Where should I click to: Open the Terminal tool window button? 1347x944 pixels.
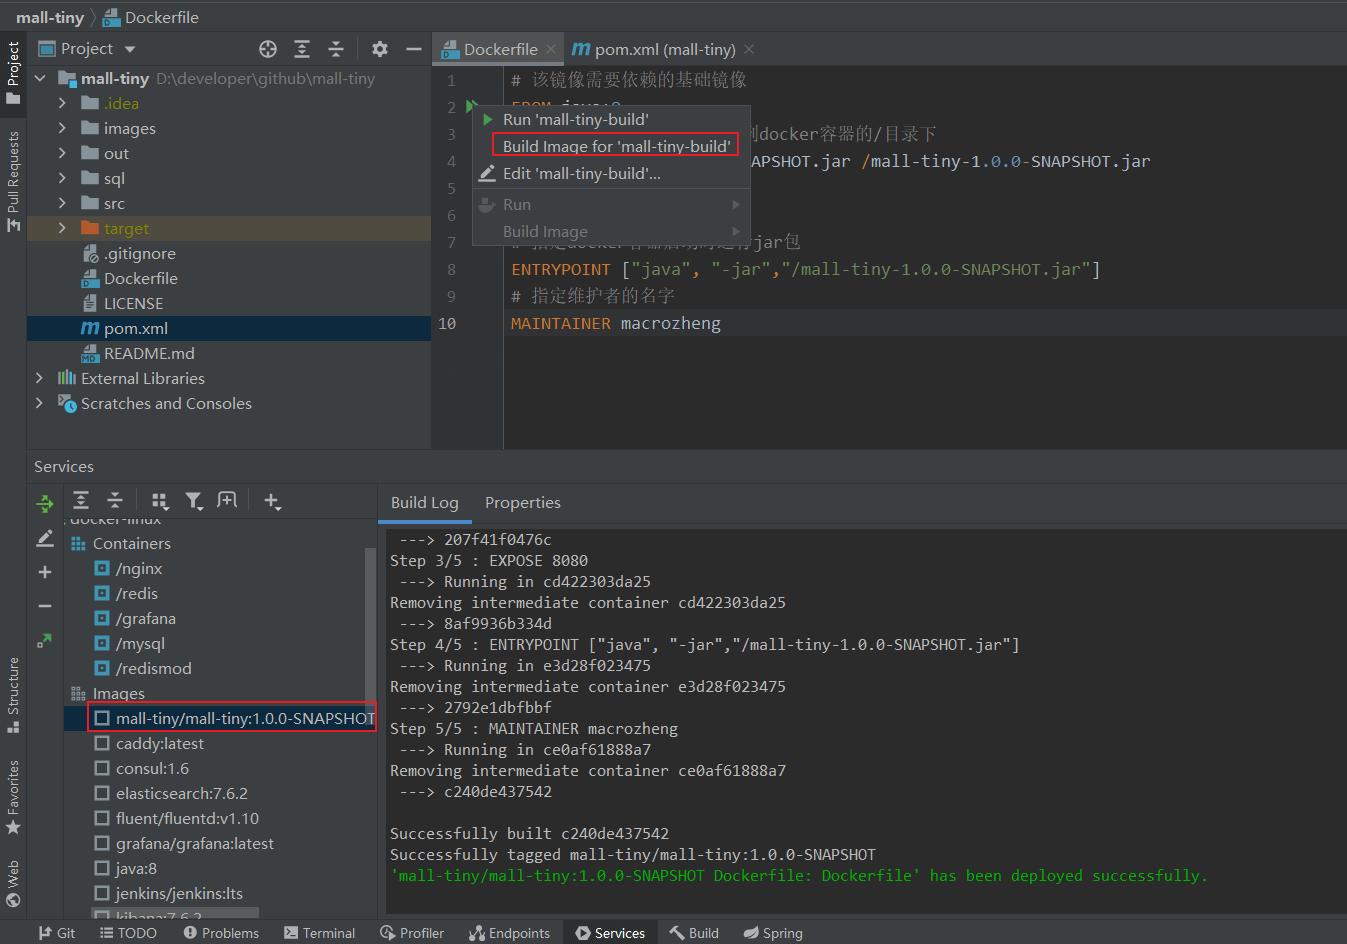tap(320, 932)
